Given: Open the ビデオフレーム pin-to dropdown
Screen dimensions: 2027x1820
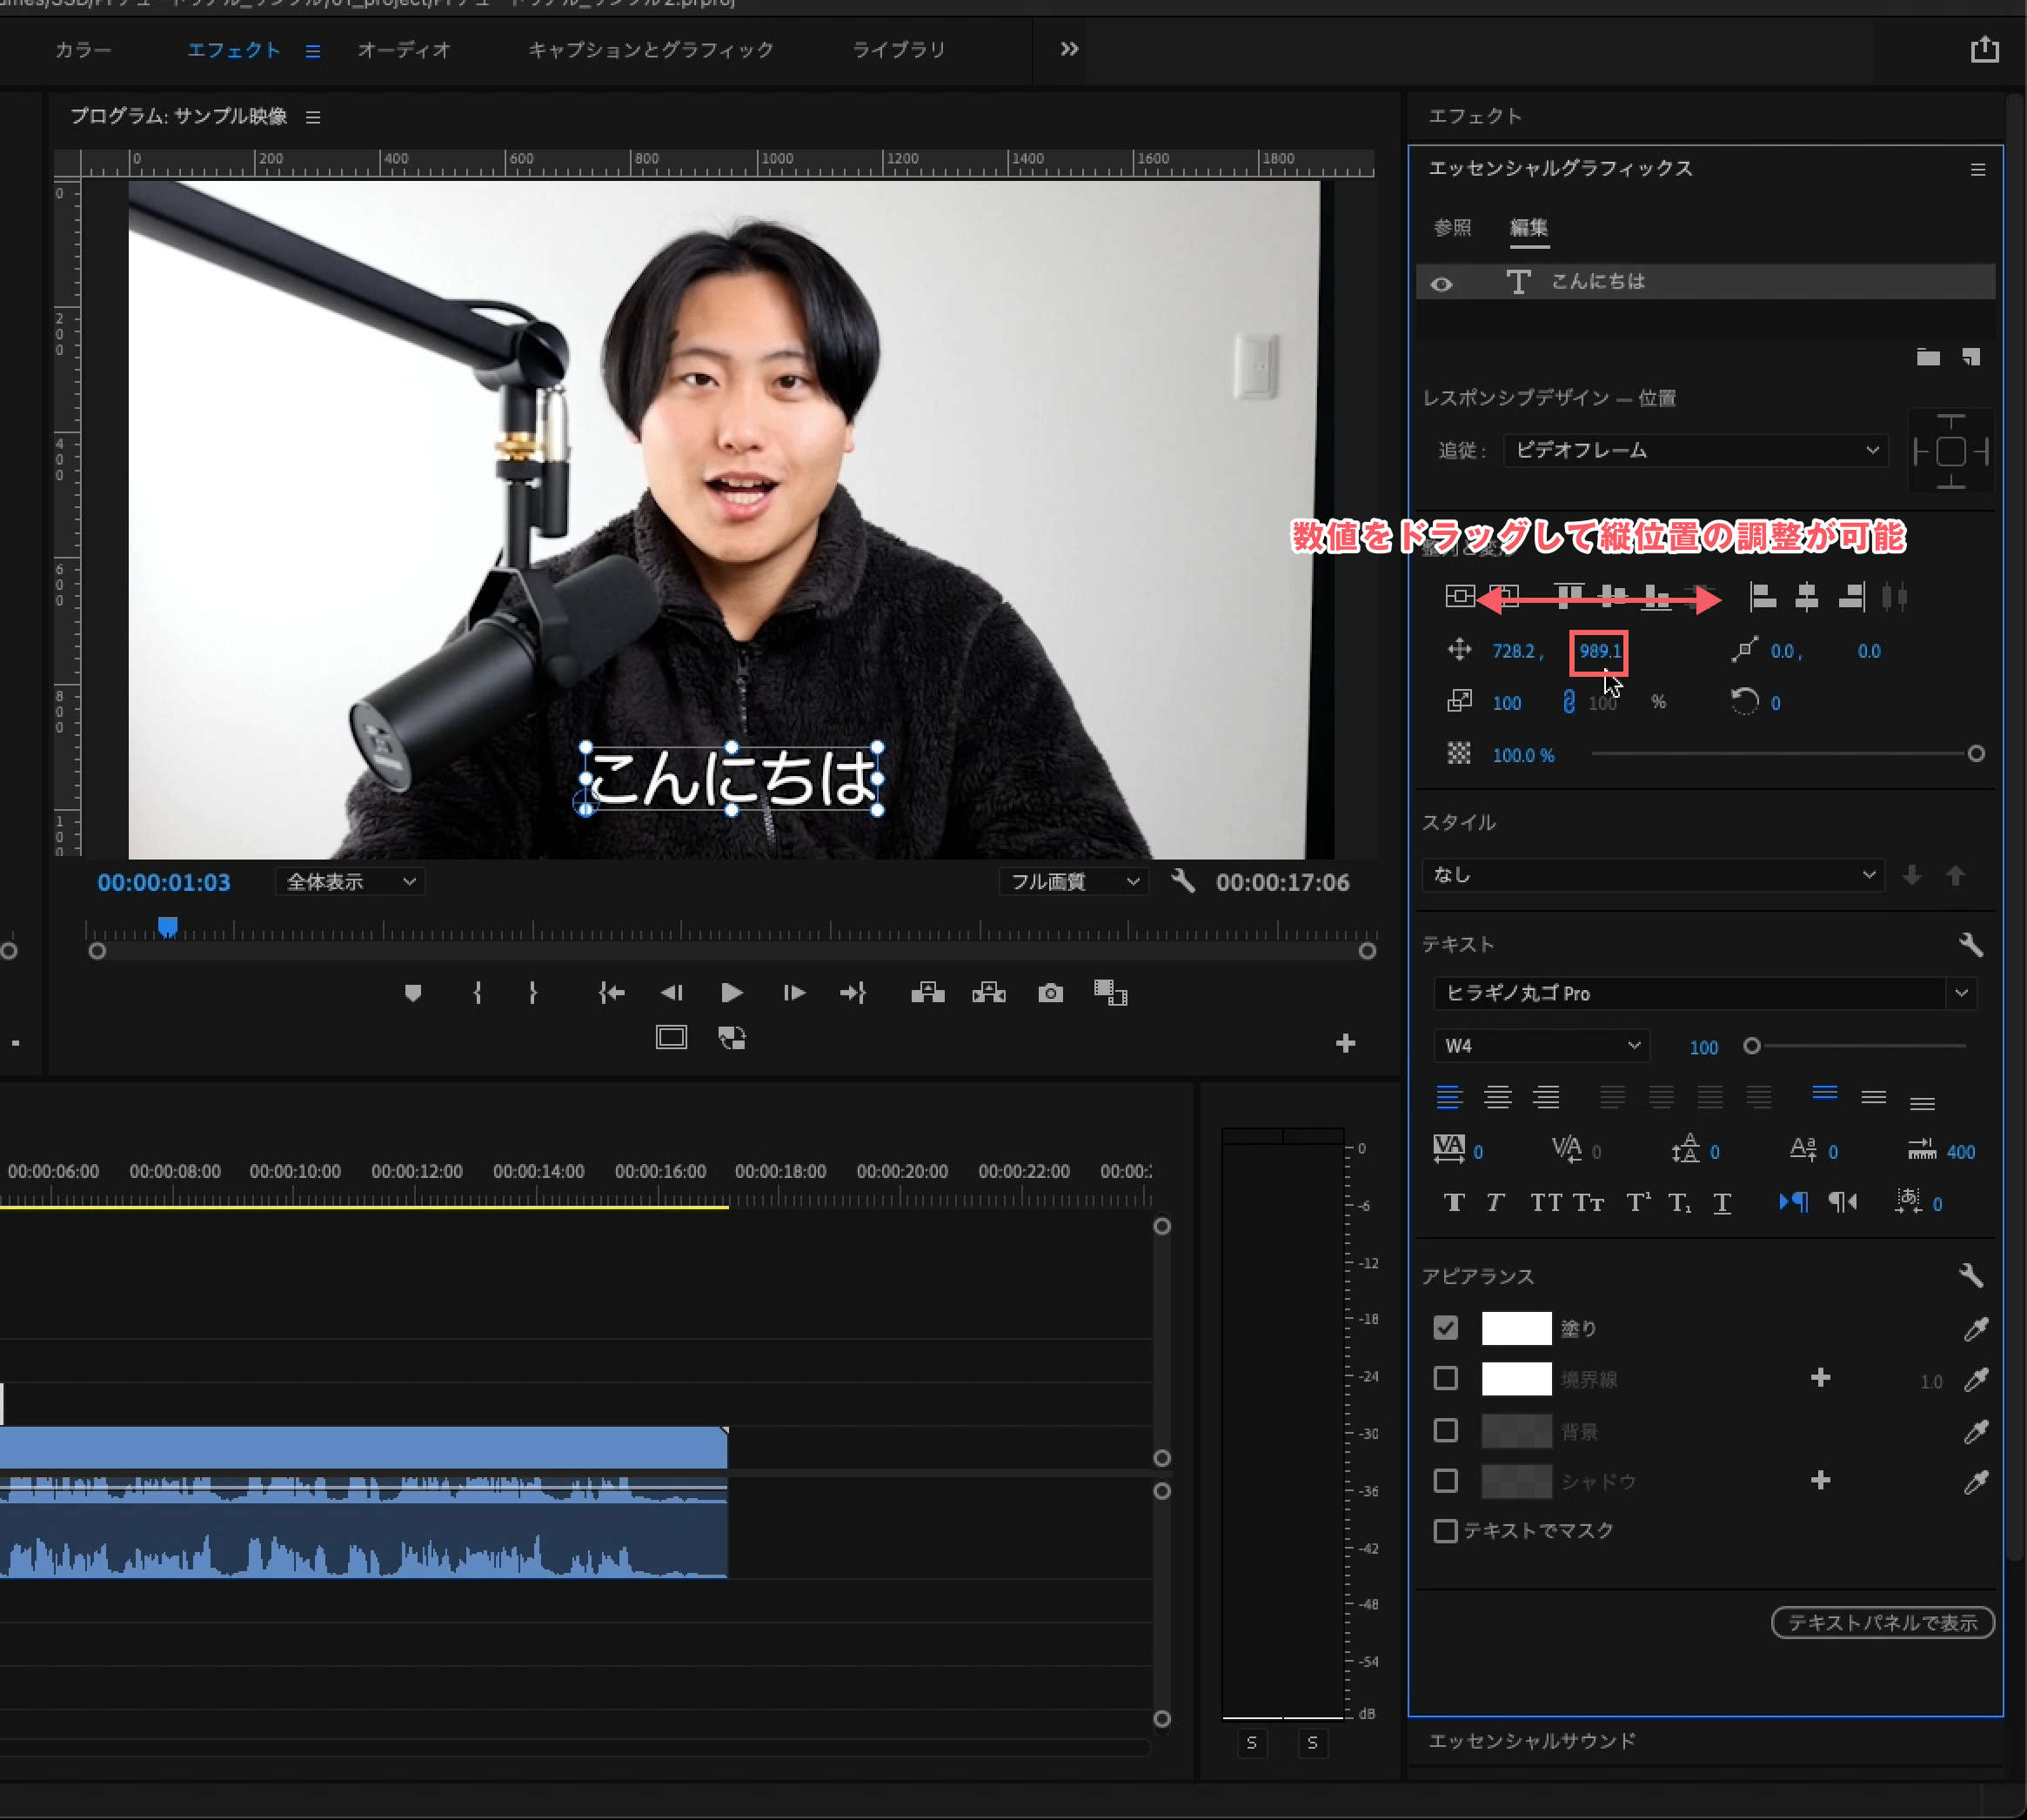Looking at the screenshot, I should tap(1695, 450).
